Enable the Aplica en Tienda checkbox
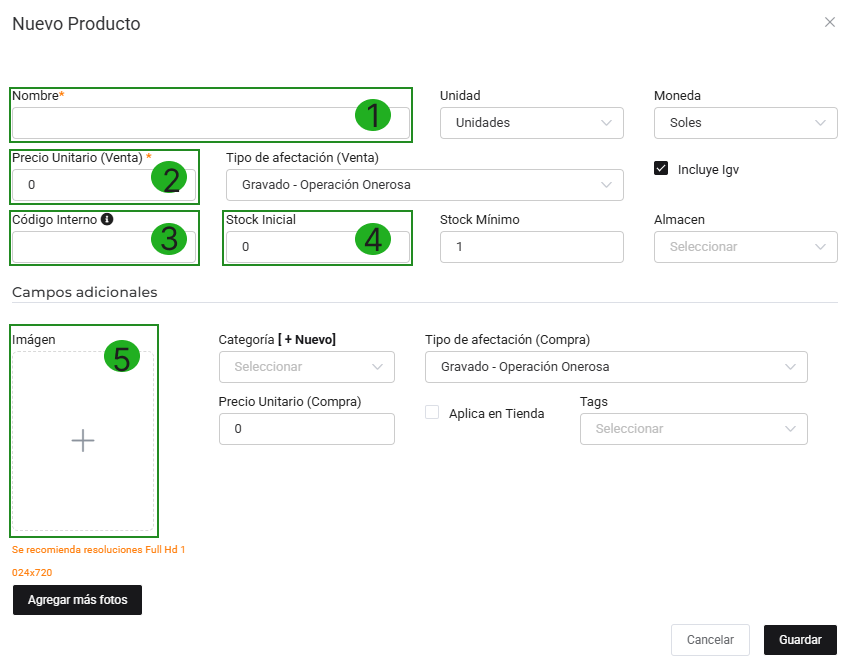Image resolution: width=850 pixels, height=662 pixels. pyautogui.click(x=432, y=412)
